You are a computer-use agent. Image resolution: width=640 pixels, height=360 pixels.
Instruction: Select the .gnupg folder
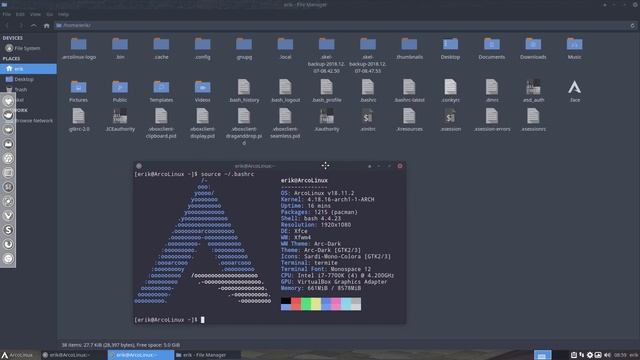(x=244, y=49)
